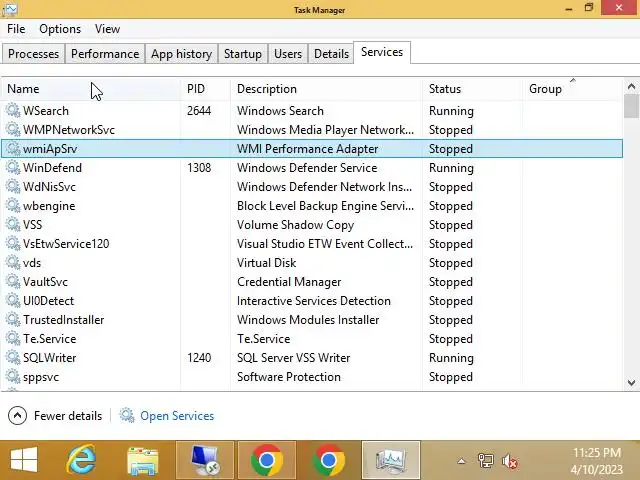Switch to the App history tab

pyautogui.click(x=181, y=54)
